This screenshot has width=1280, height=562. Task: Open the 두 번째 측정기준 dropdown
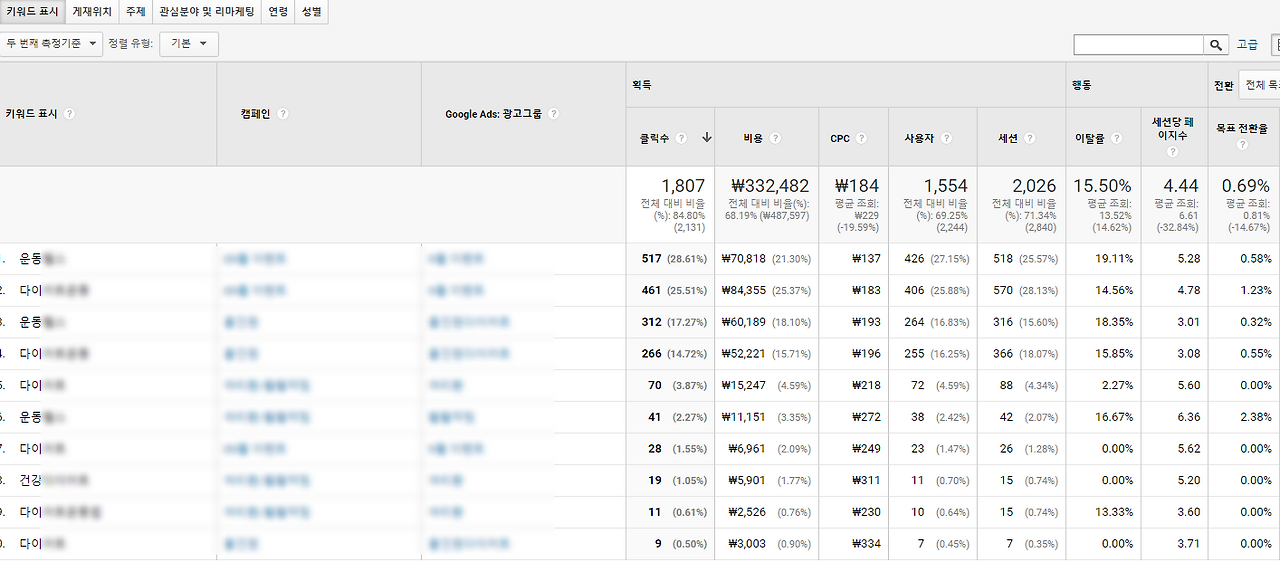51,43
